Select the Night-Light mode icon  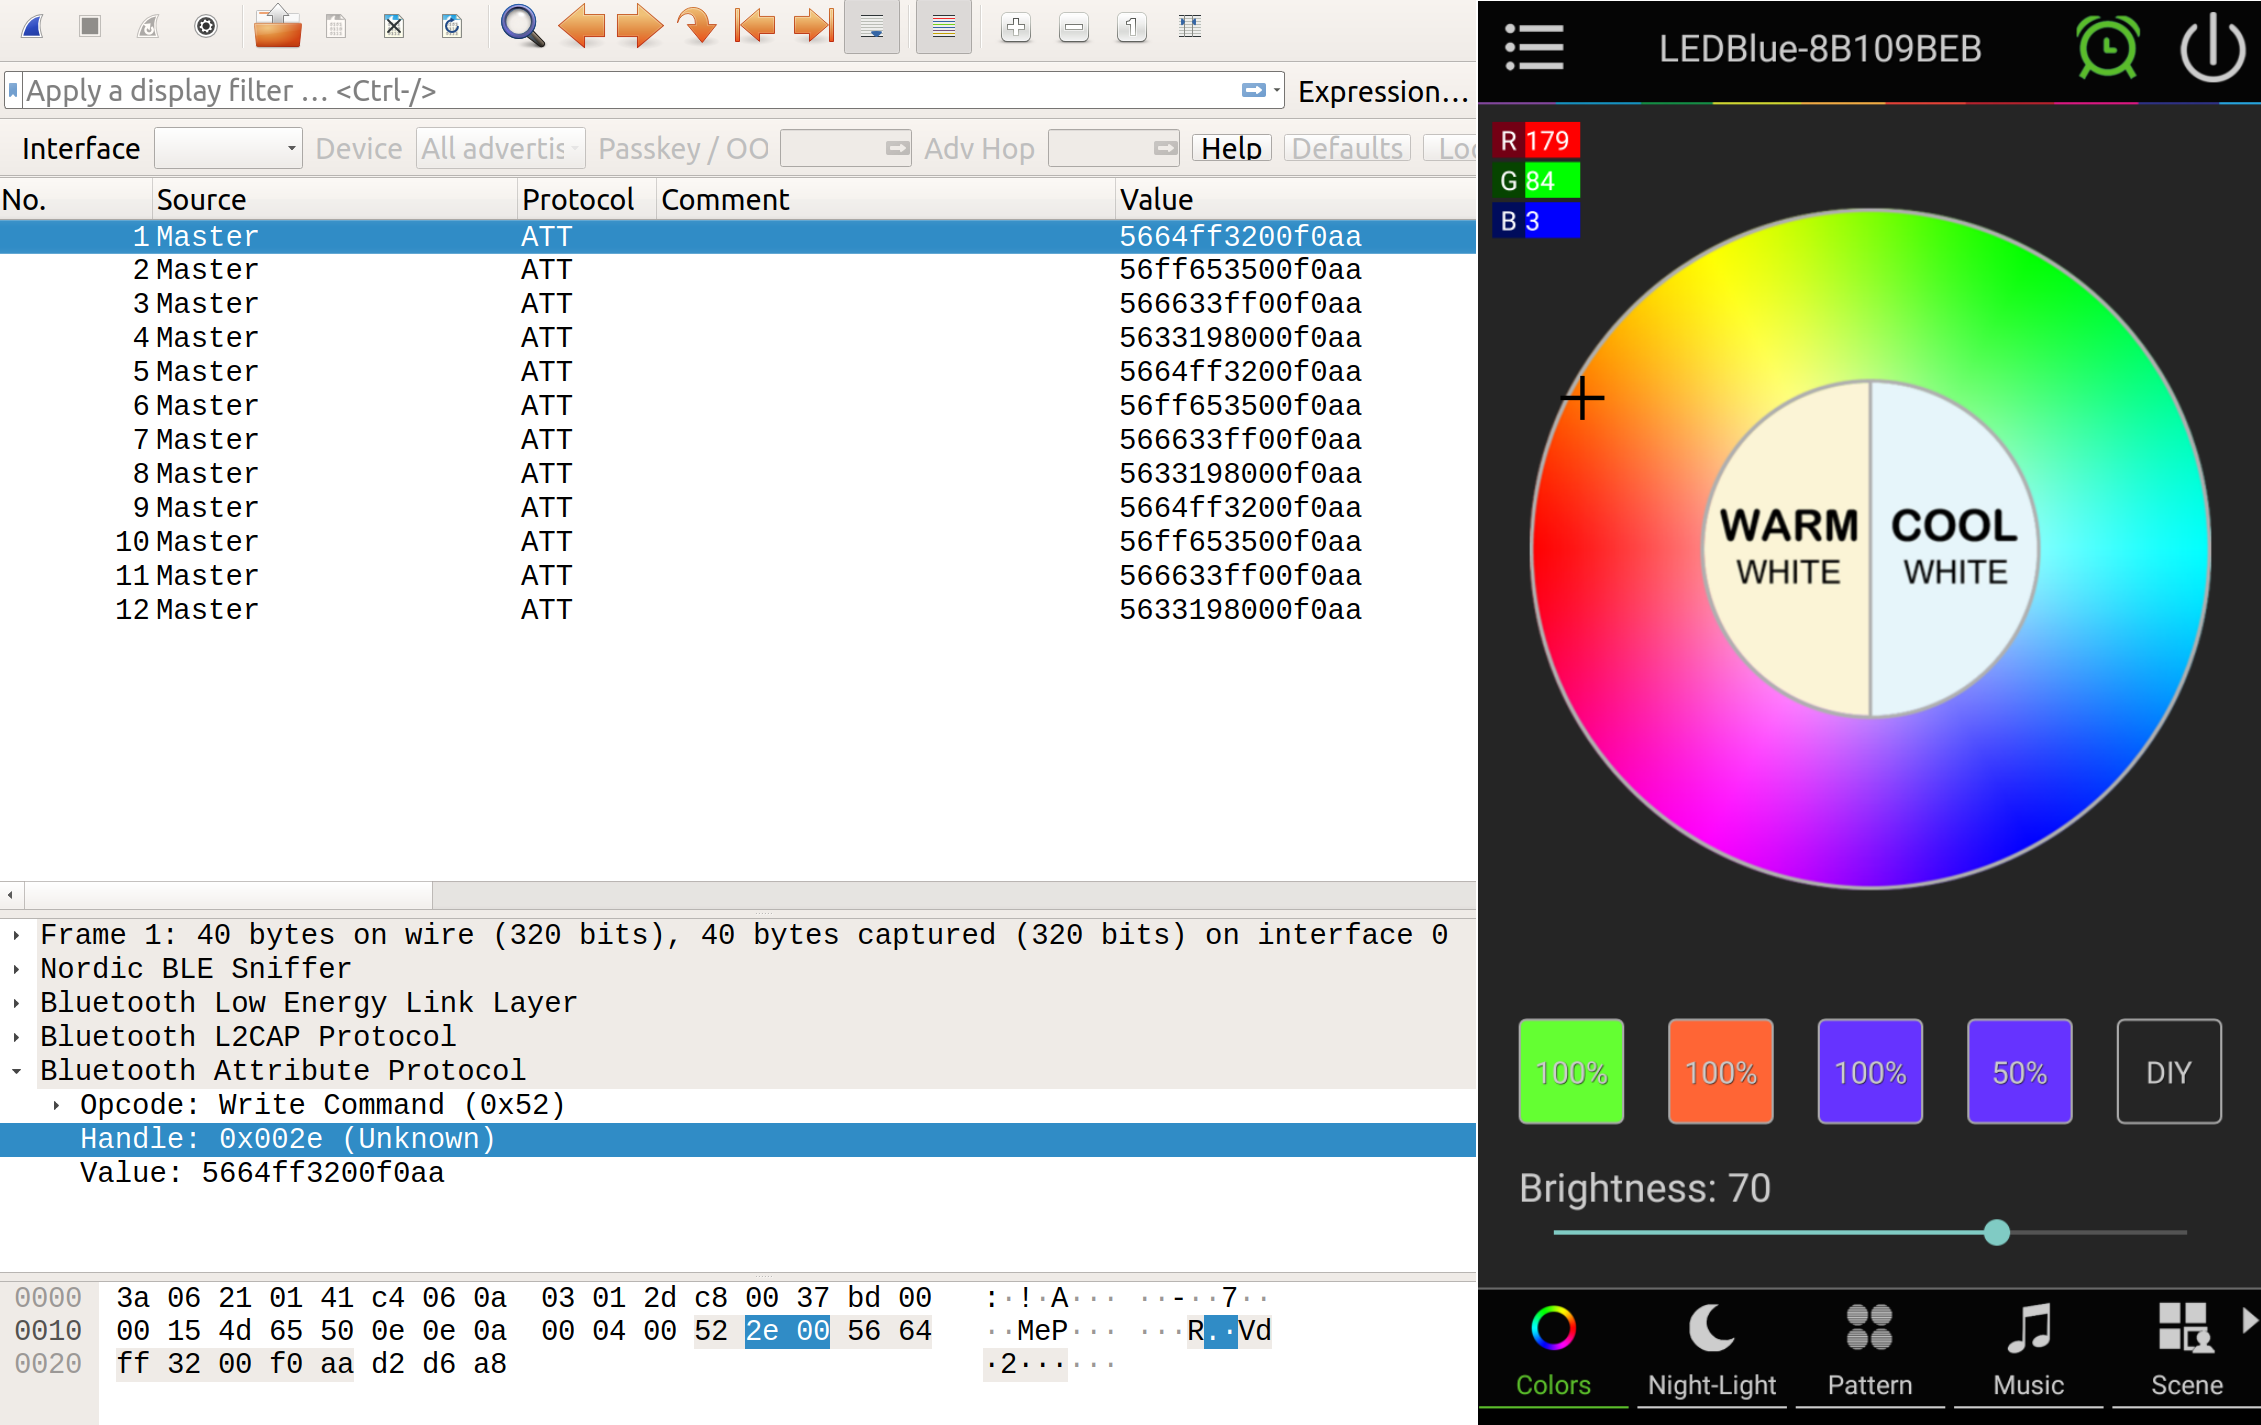pos(1711,1336)
